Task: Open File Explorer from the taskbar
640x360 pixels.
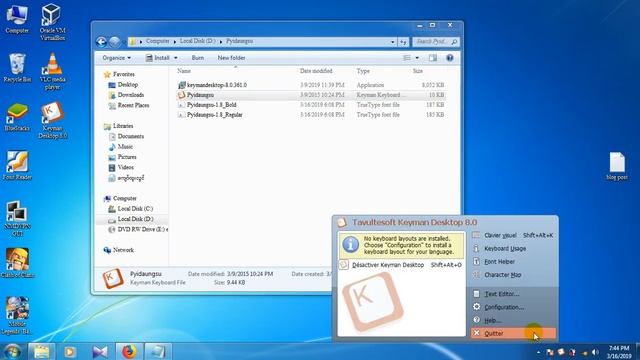Action: (x=42, y=351)
